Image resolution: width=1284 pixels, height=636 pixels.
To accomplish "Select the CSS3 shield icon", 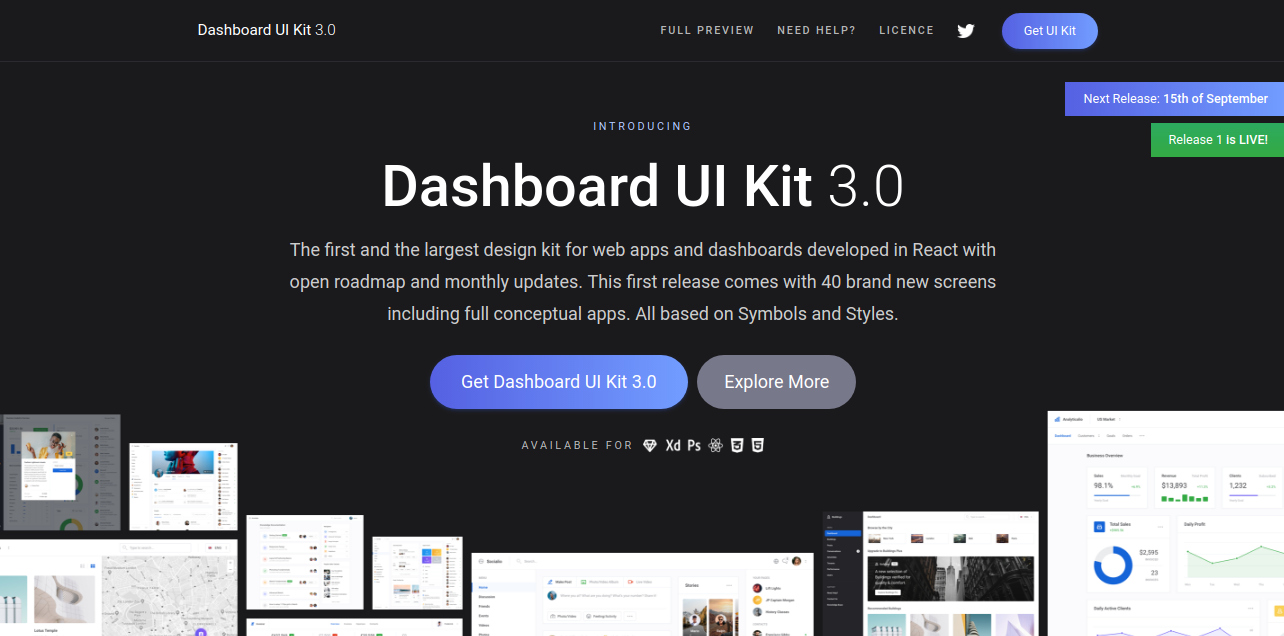I will (737, 445).
